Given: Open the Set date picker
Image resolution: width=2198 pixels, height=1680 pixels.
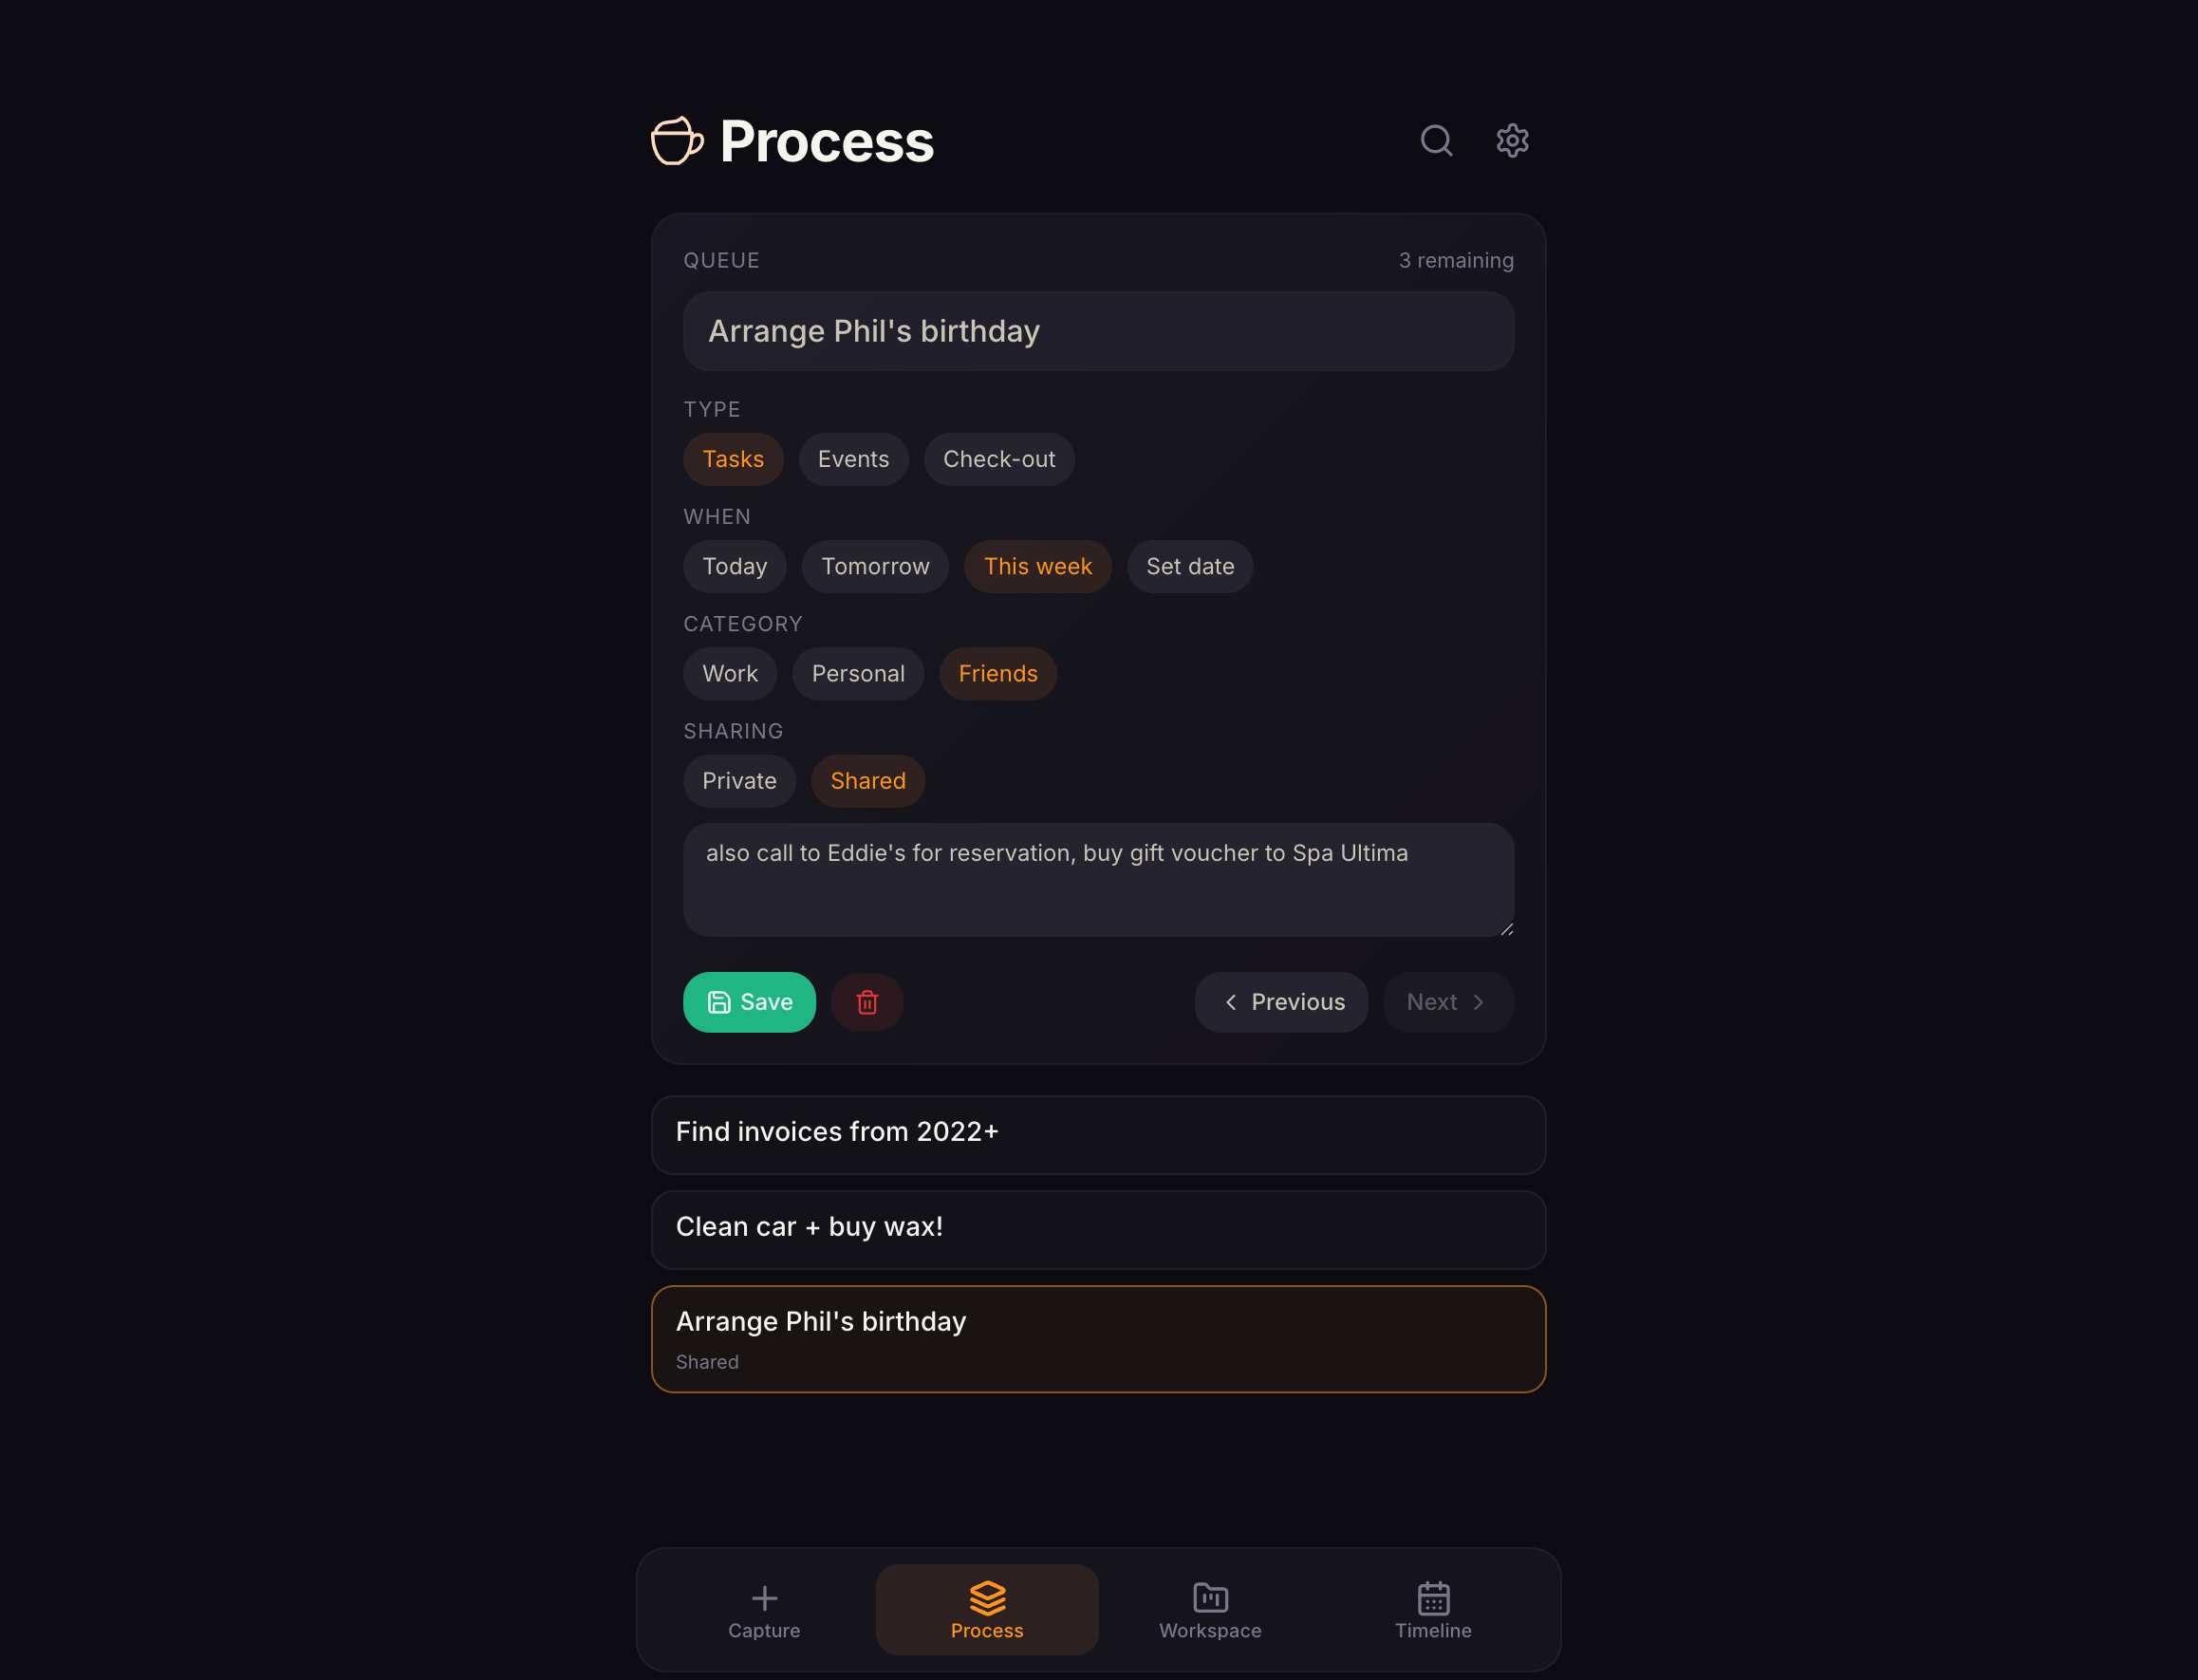Looking at the screenshot, I should coord(1190,566).
